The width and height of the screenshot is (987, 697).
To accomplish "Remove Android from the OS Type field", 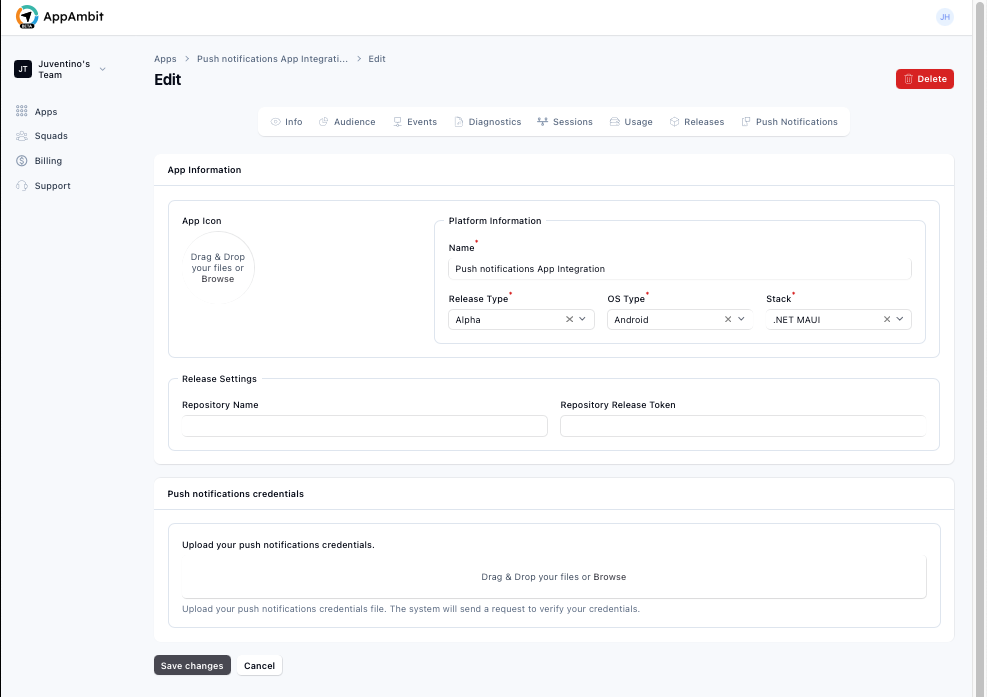I will click(727, 319).
